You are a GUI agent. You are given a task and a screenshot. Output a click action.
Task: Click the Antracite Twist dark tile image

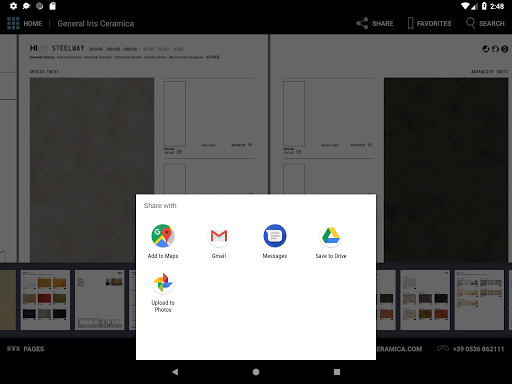(446, 170)
